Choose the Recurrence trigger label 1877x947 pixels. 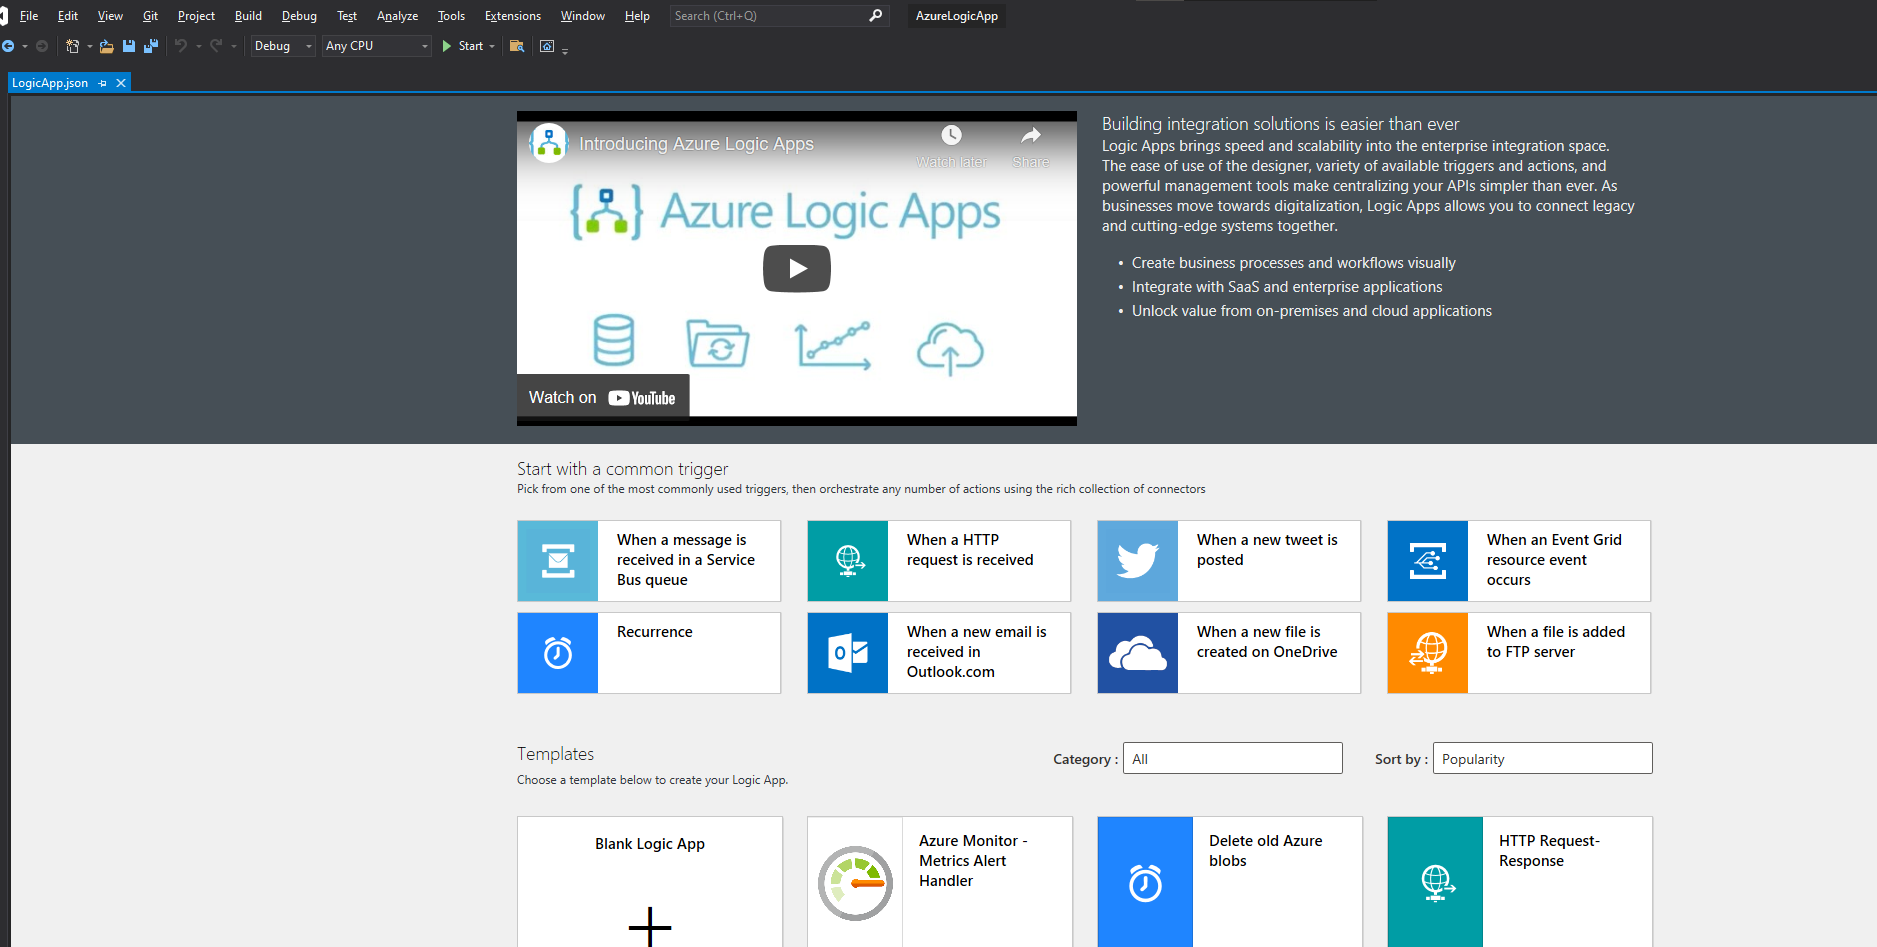[x=655, y=632]
